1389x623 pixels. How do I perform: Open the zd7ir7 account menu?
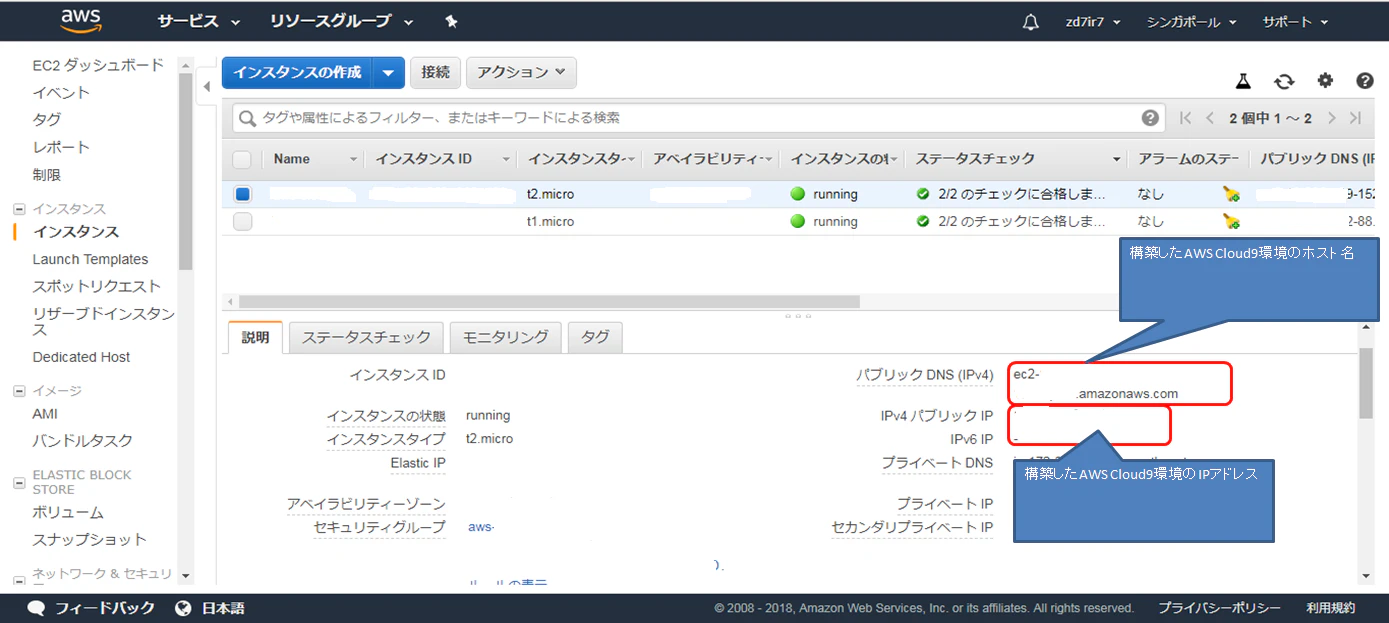[1093, 21]
